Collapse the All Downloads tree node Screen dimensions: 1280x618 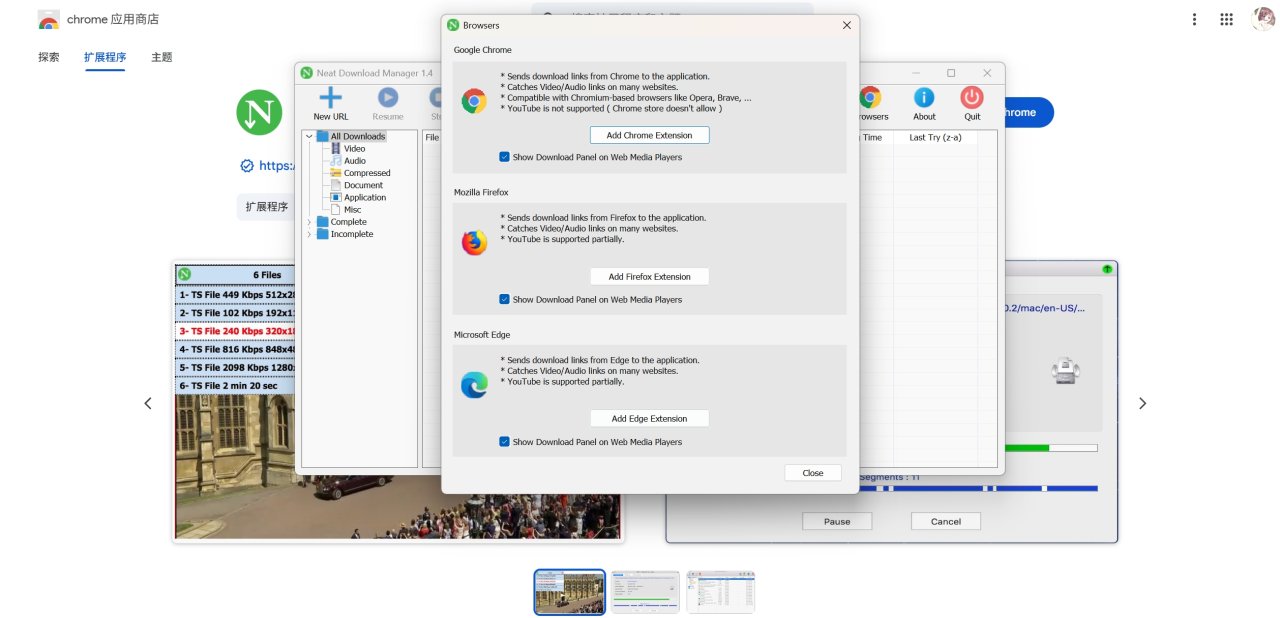(x=309, y=136)
